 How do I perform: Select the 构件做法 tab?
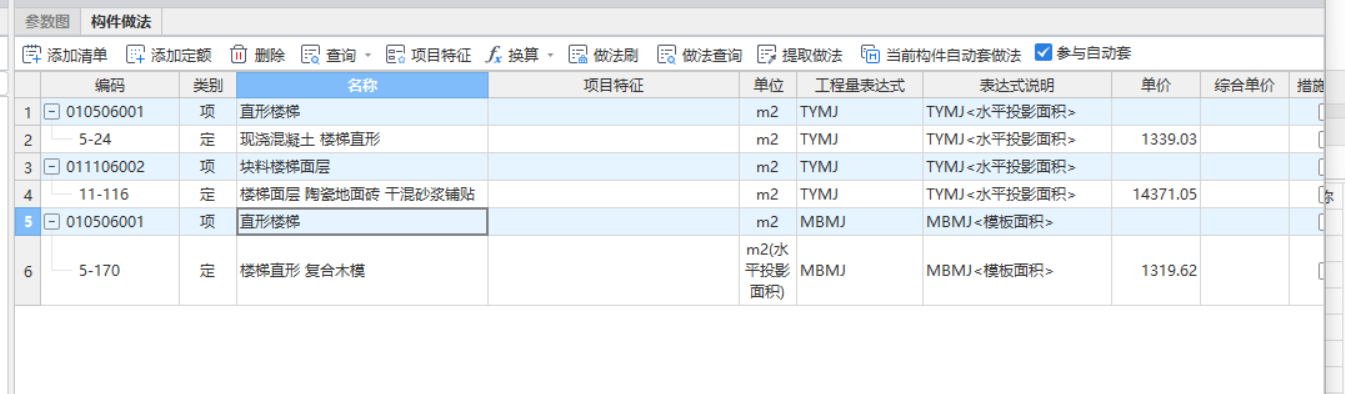(120, 21)
